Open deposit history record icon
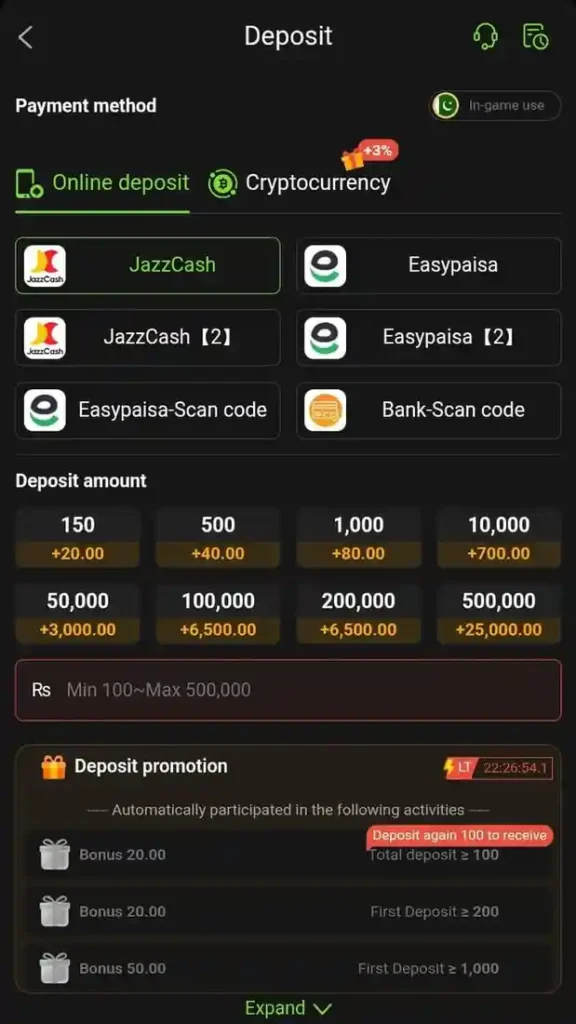This screenshot has height=1024, width=576. 536,37
